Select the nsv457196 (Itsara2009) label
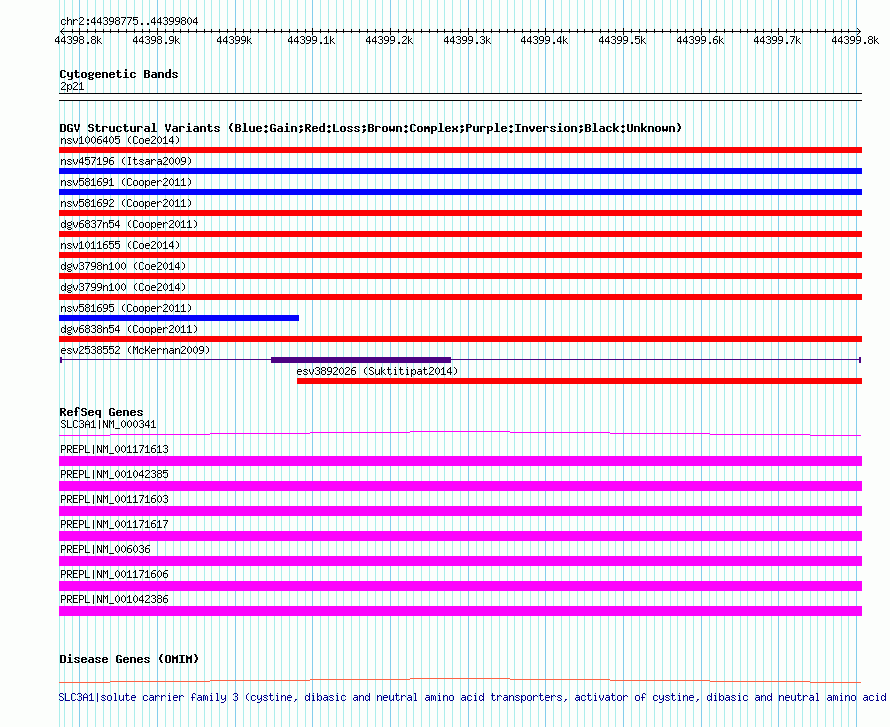The height and width of the screenshot is (727, 890). click(x=126, y=161)
